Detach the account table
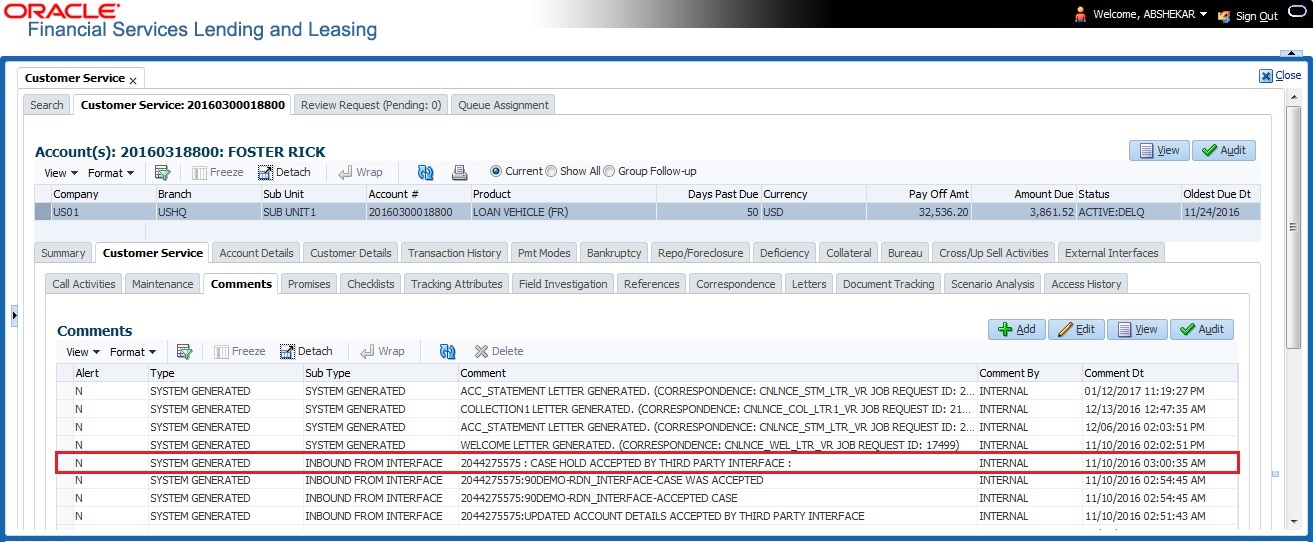Image resolution: width=1313 pixels, height=542 pixels. (285, 172)
